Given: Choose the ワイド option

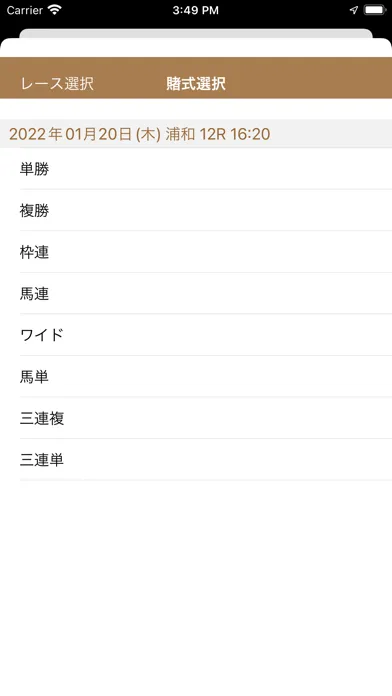Looking at the screenshot, I should (196, 335).
